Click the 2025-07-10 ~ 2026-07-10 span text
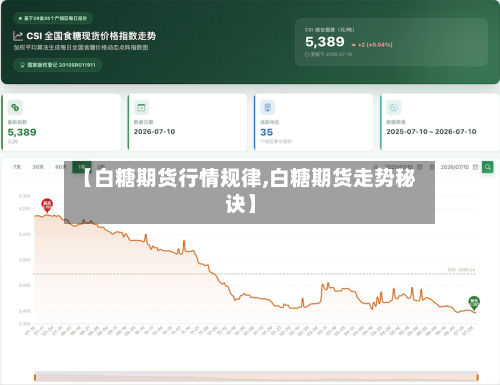The width and height of the screenshot is (500, 385). tap(431, 132)
